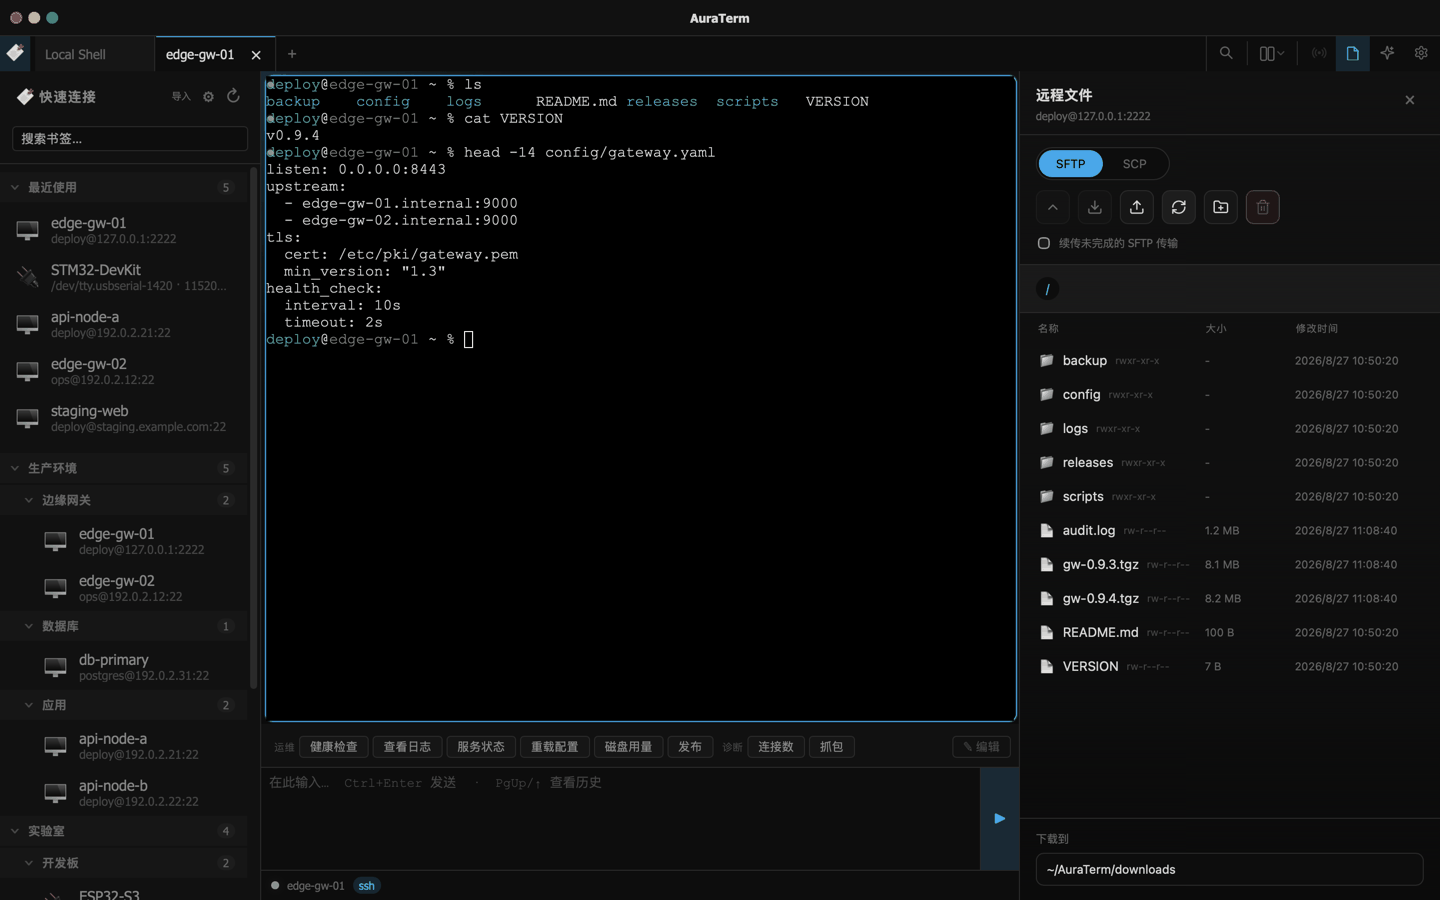Select the backup folder in remote files

point(1230,361)
